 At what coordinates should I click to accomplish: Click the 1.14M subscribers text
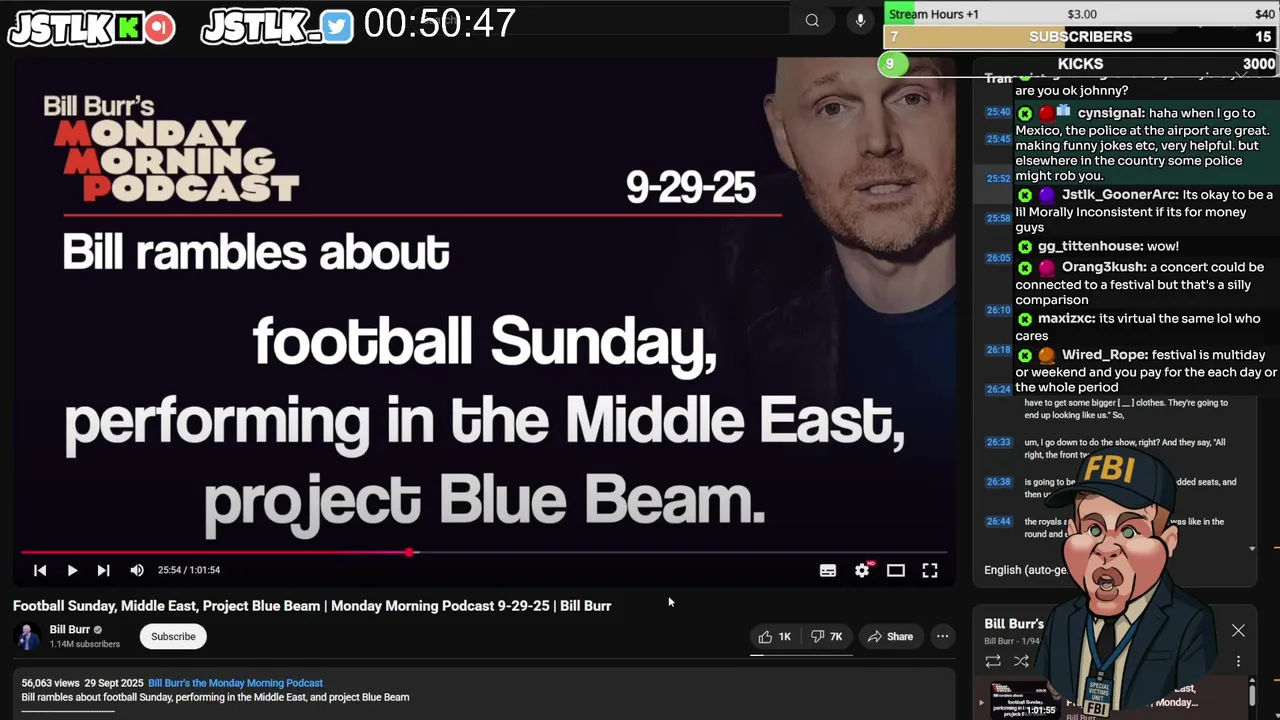coord(85,644)
